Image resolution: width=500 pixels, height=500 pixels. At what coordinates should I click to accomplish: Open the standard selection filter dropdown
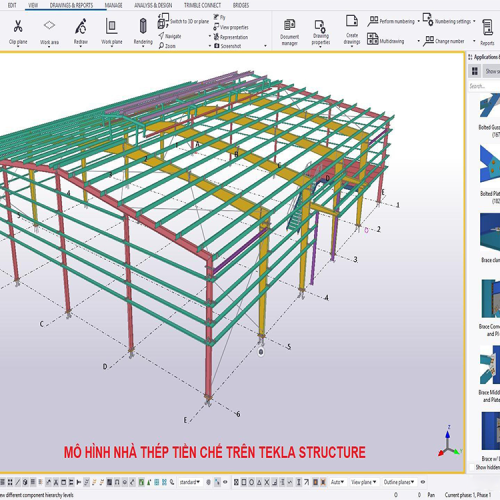pyautogui.click(x=190, y=482)
